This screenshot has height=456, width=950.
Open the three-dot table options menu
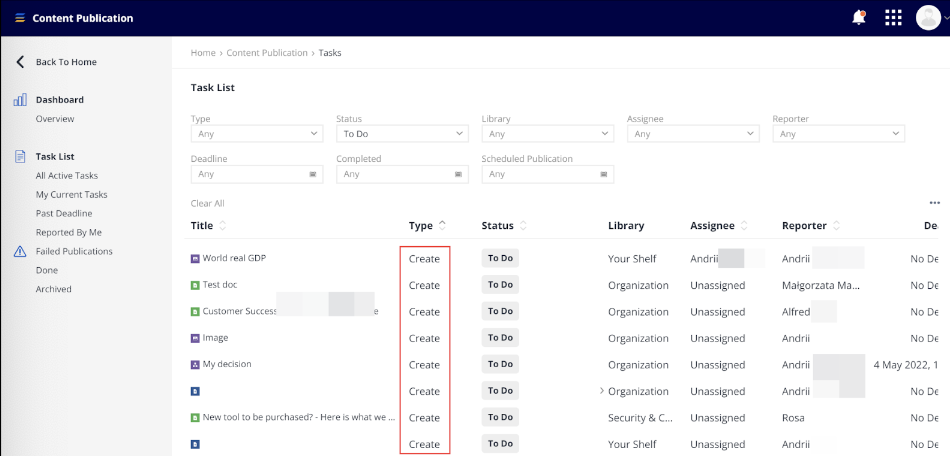click(x=935, y=203)
